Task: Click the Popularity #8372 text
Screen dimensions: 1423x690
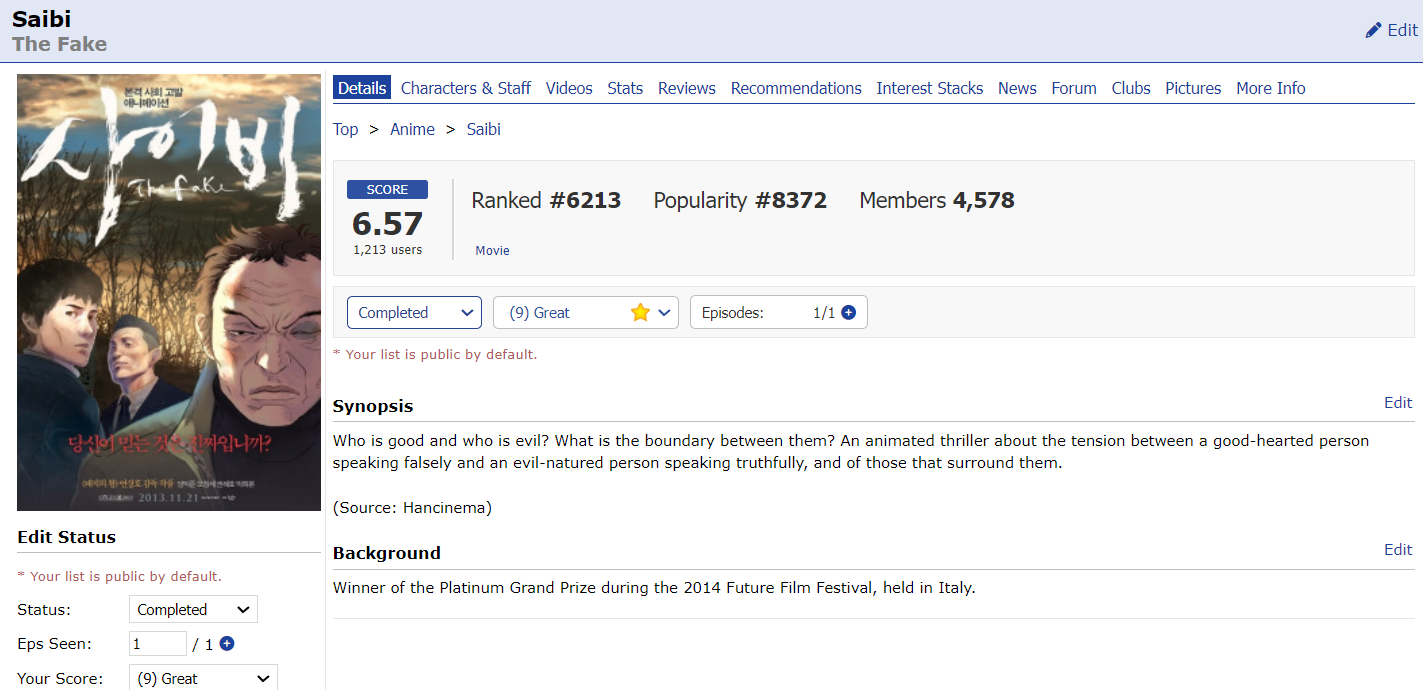Action: click(740, 200)
